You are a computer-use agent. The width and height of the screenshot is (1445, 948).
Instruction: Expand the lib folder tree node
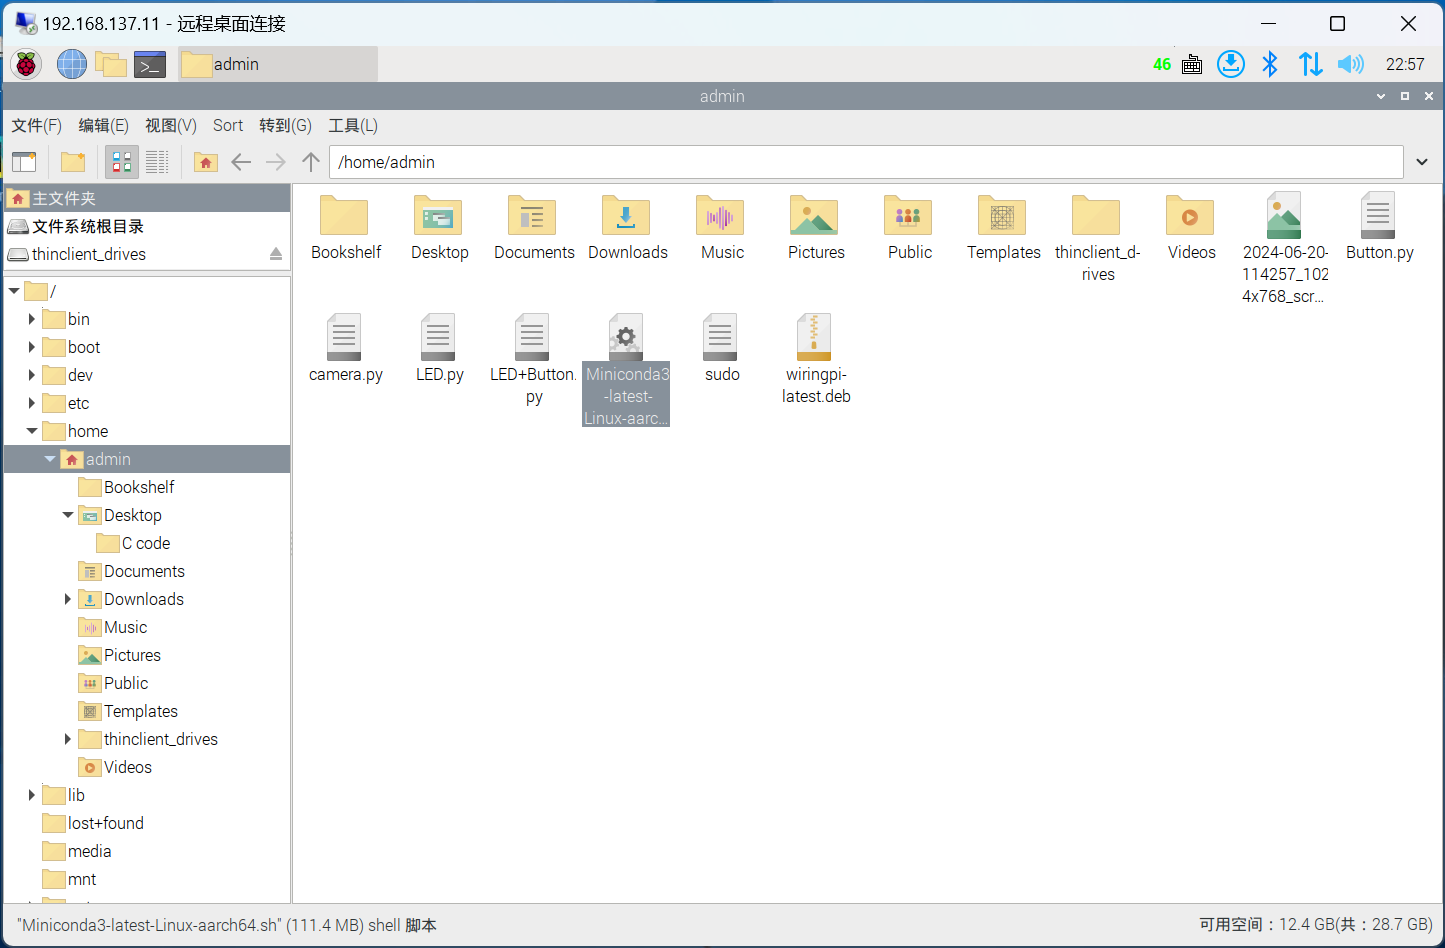[x=32, y=795]
